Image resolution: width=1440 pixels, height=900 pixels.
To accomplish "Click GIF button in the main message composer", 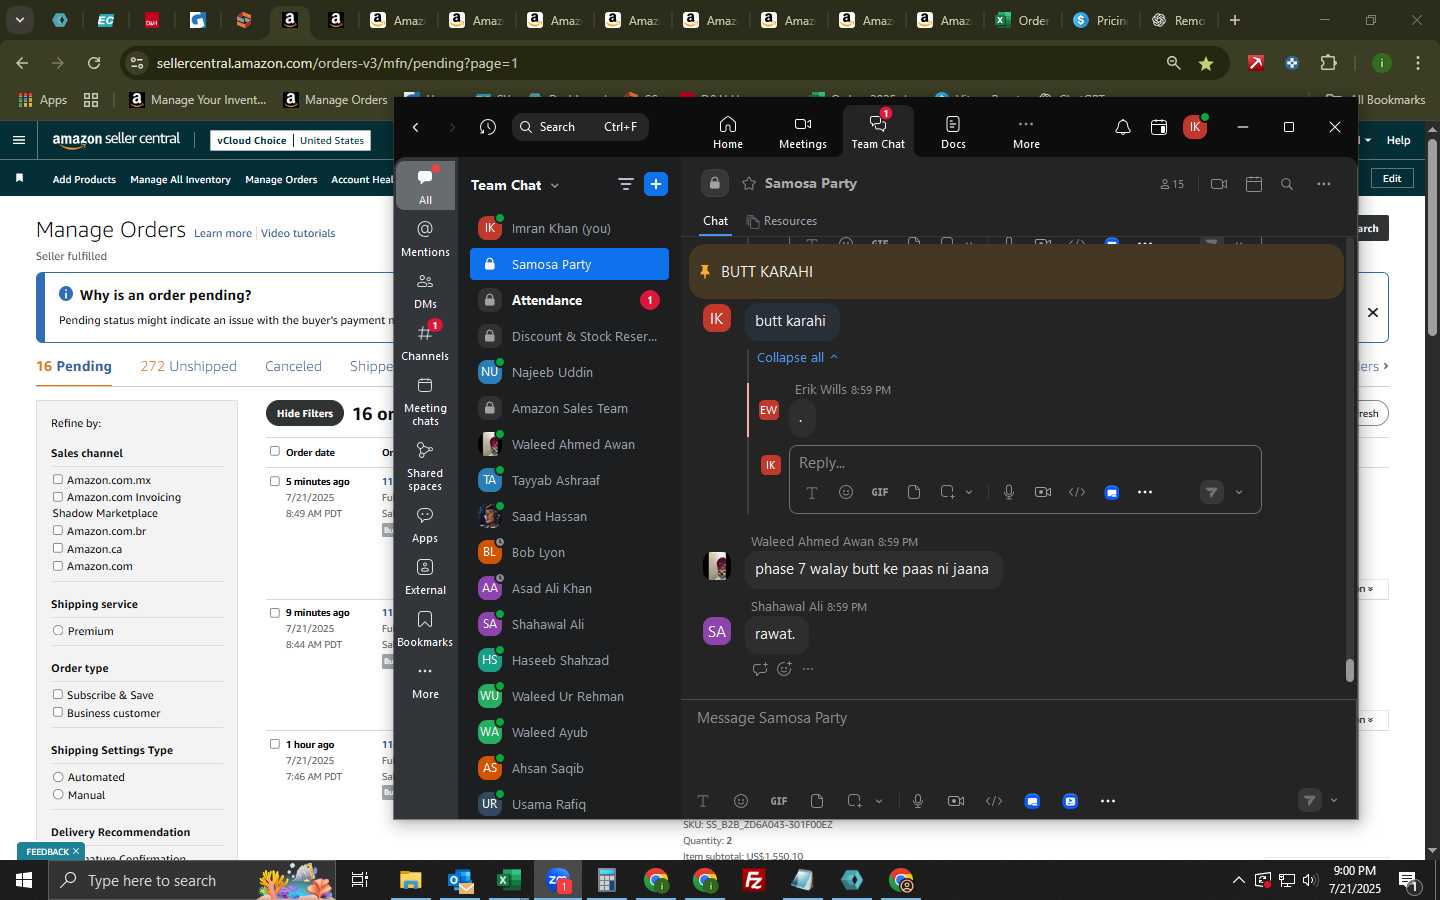I will pyautogui.click(x=779, y=801).
